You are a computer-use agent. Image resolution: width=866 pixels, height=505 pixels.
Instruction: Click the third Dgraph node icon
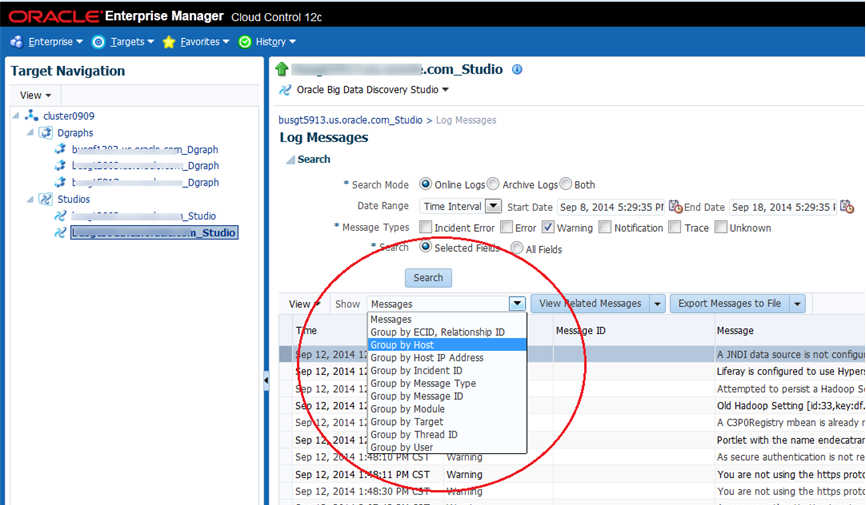(x=60, y=182)
